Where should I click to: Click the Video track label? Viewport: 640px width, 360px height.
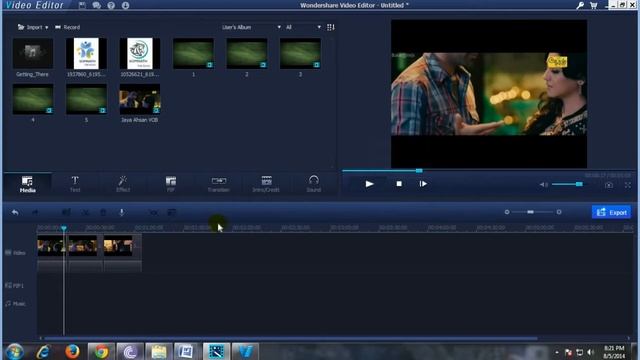point(16,253)
